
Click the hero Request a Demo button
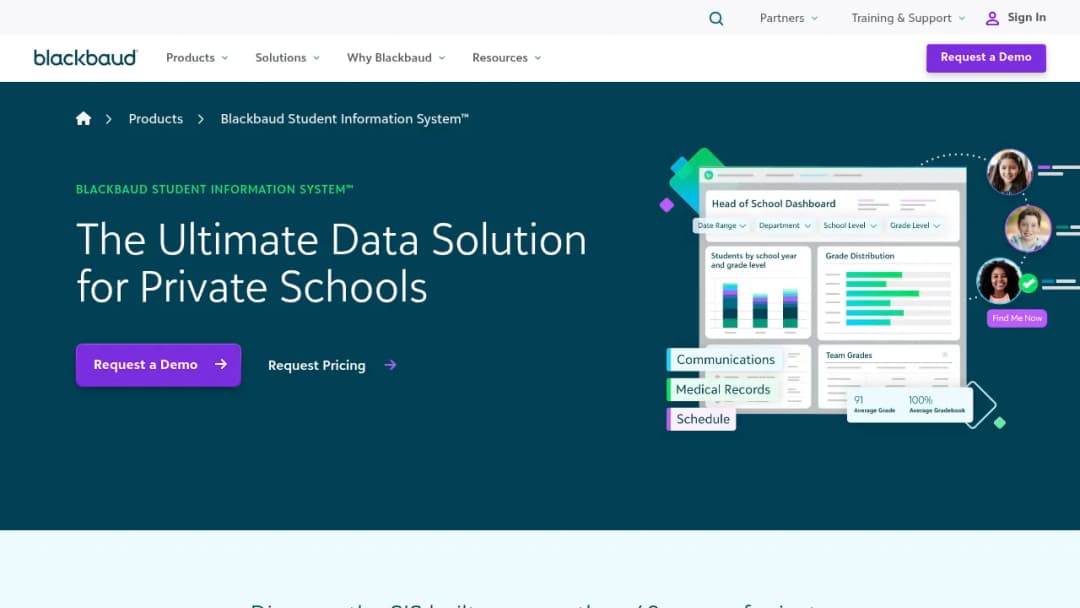(x=158, y=365)
